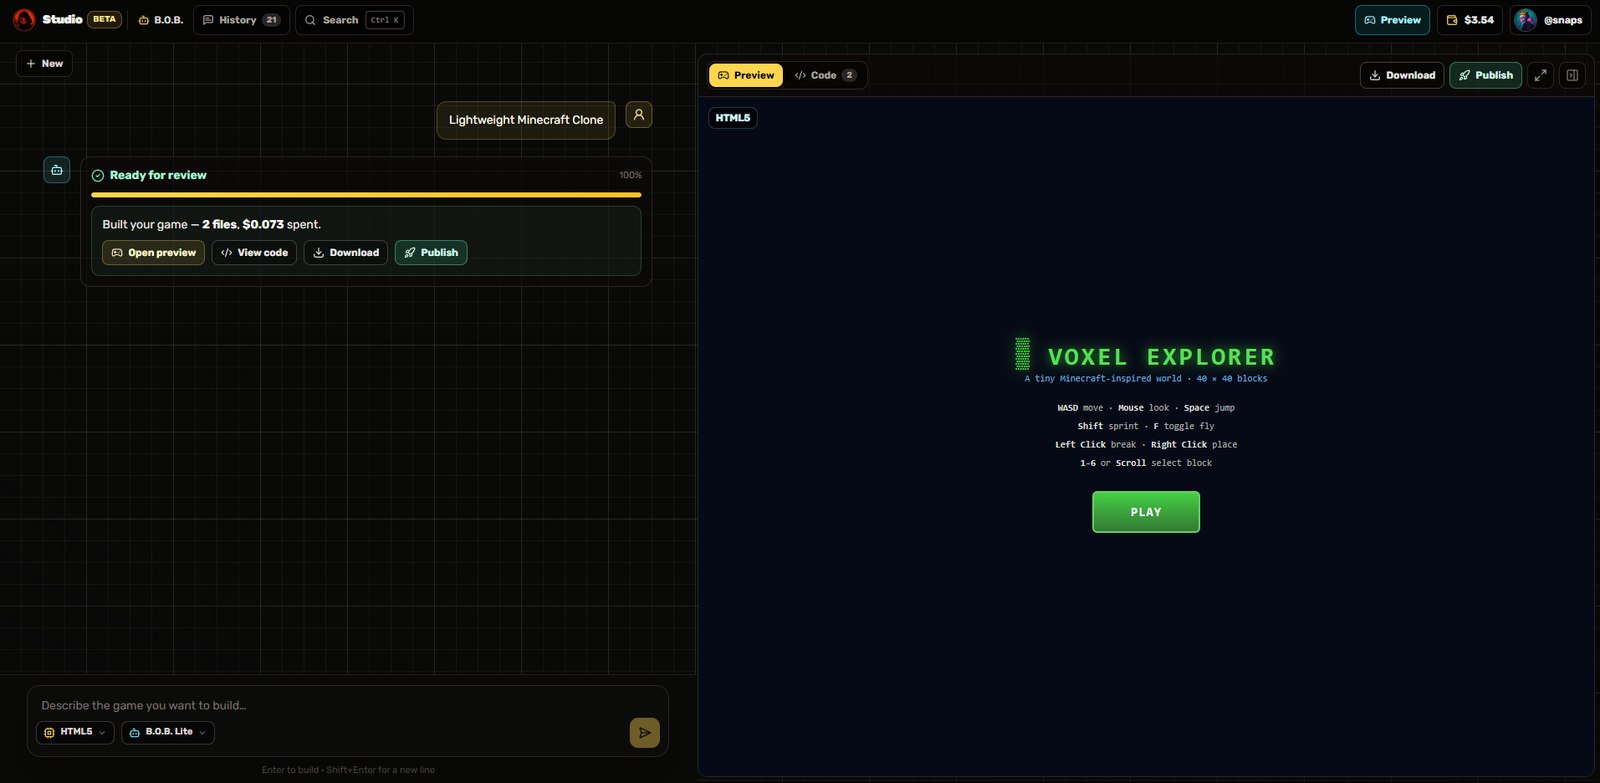Click the yellow build progress bar
Image resolution: width=1600 pixels, height=783 pixels.
click(366, 195)
